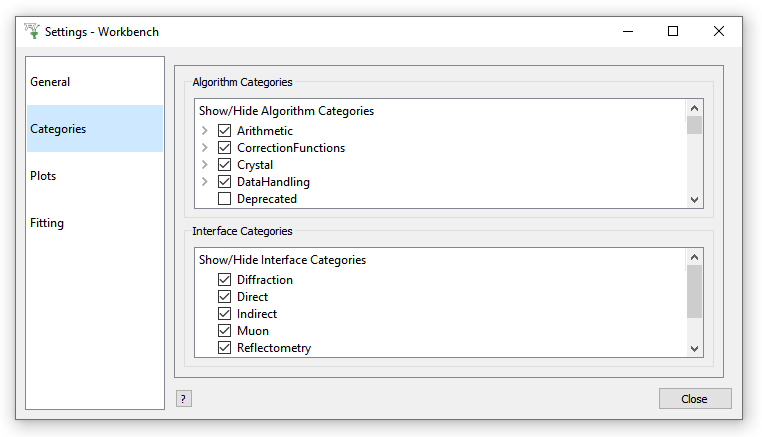This screenshot has height=437, width=762.
Task: Click the Interface Categories scrollbar thumb
Action: point(695,291)
